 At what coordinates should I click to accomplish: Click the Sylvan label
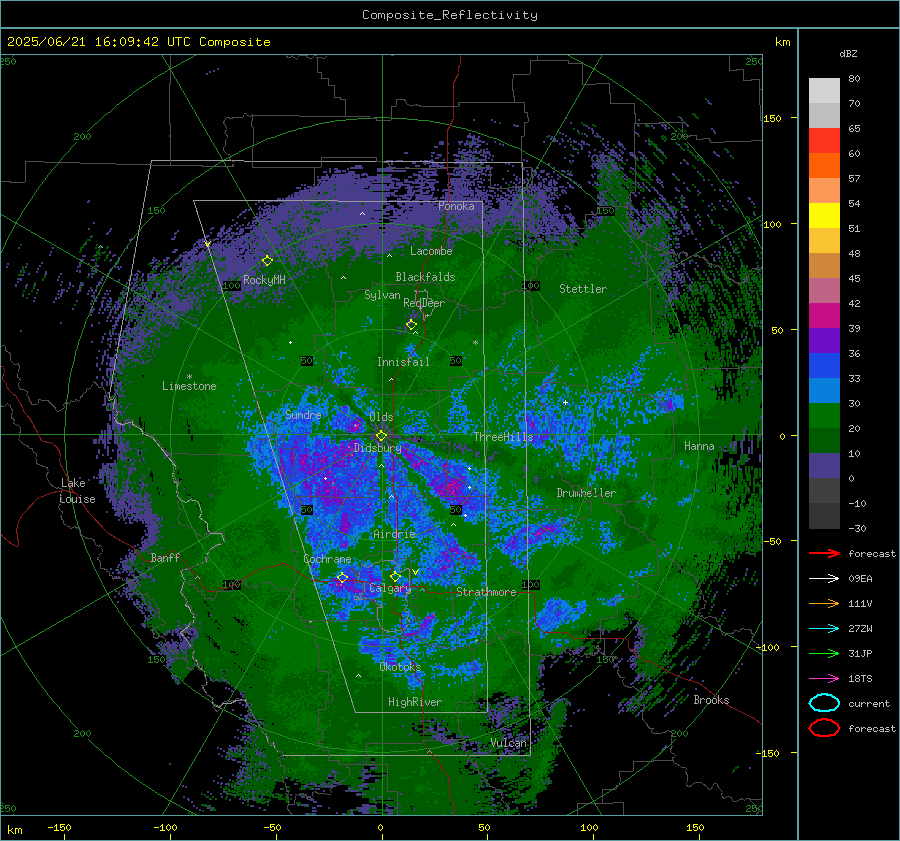[382, 295]
